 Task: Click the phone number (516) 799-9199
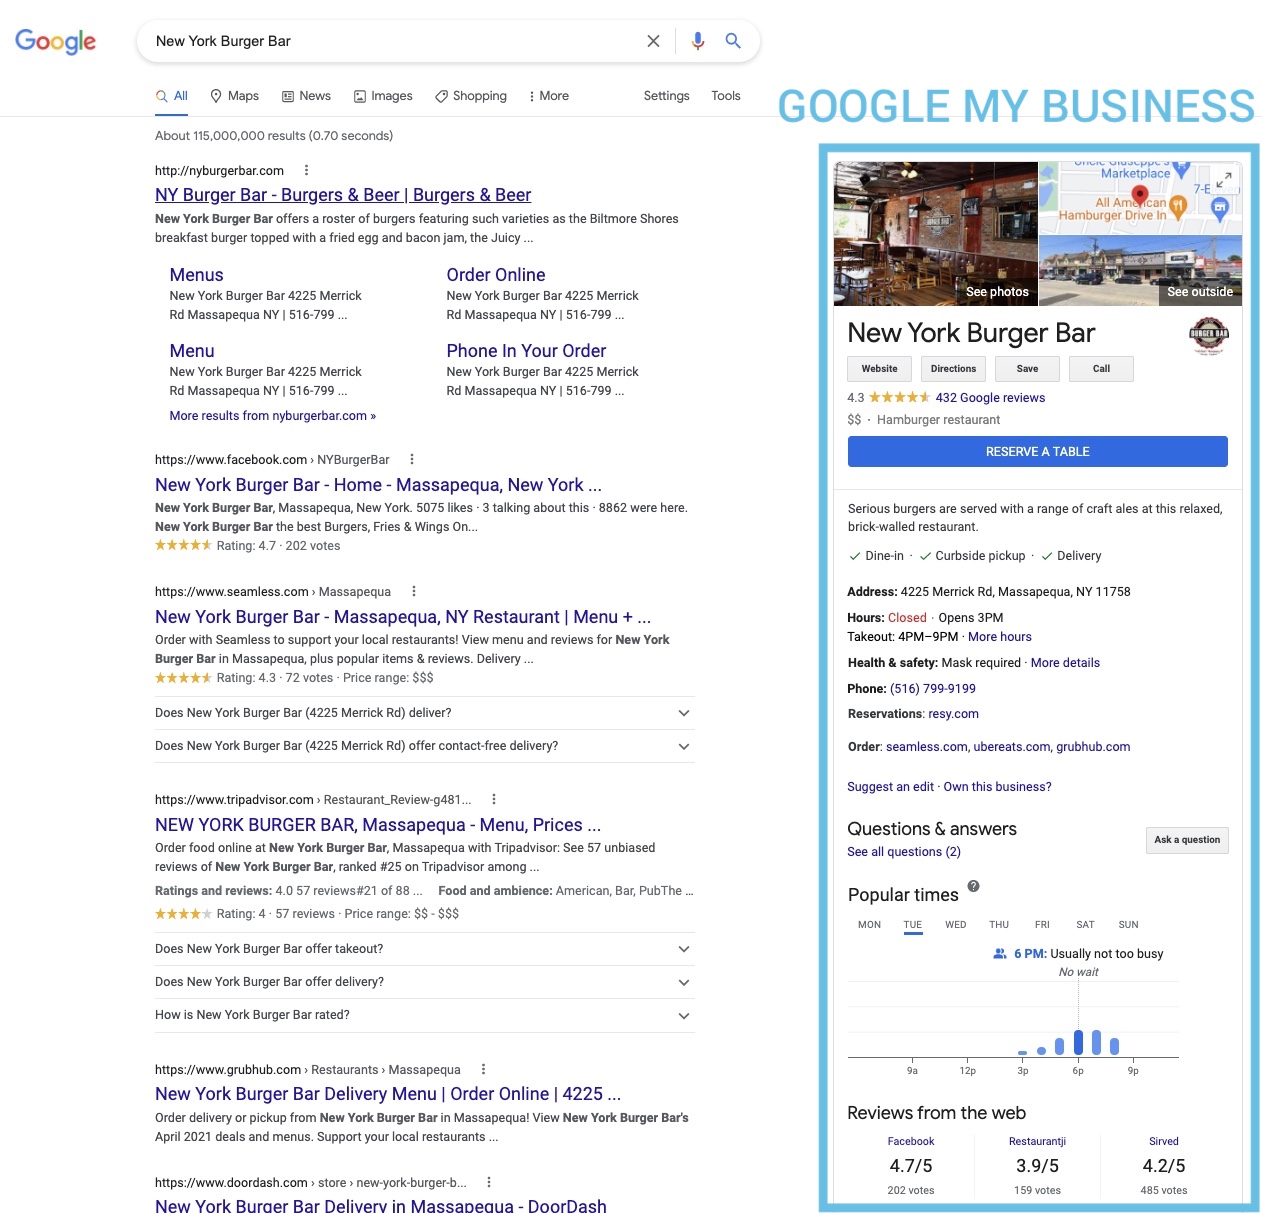point(933,689)
